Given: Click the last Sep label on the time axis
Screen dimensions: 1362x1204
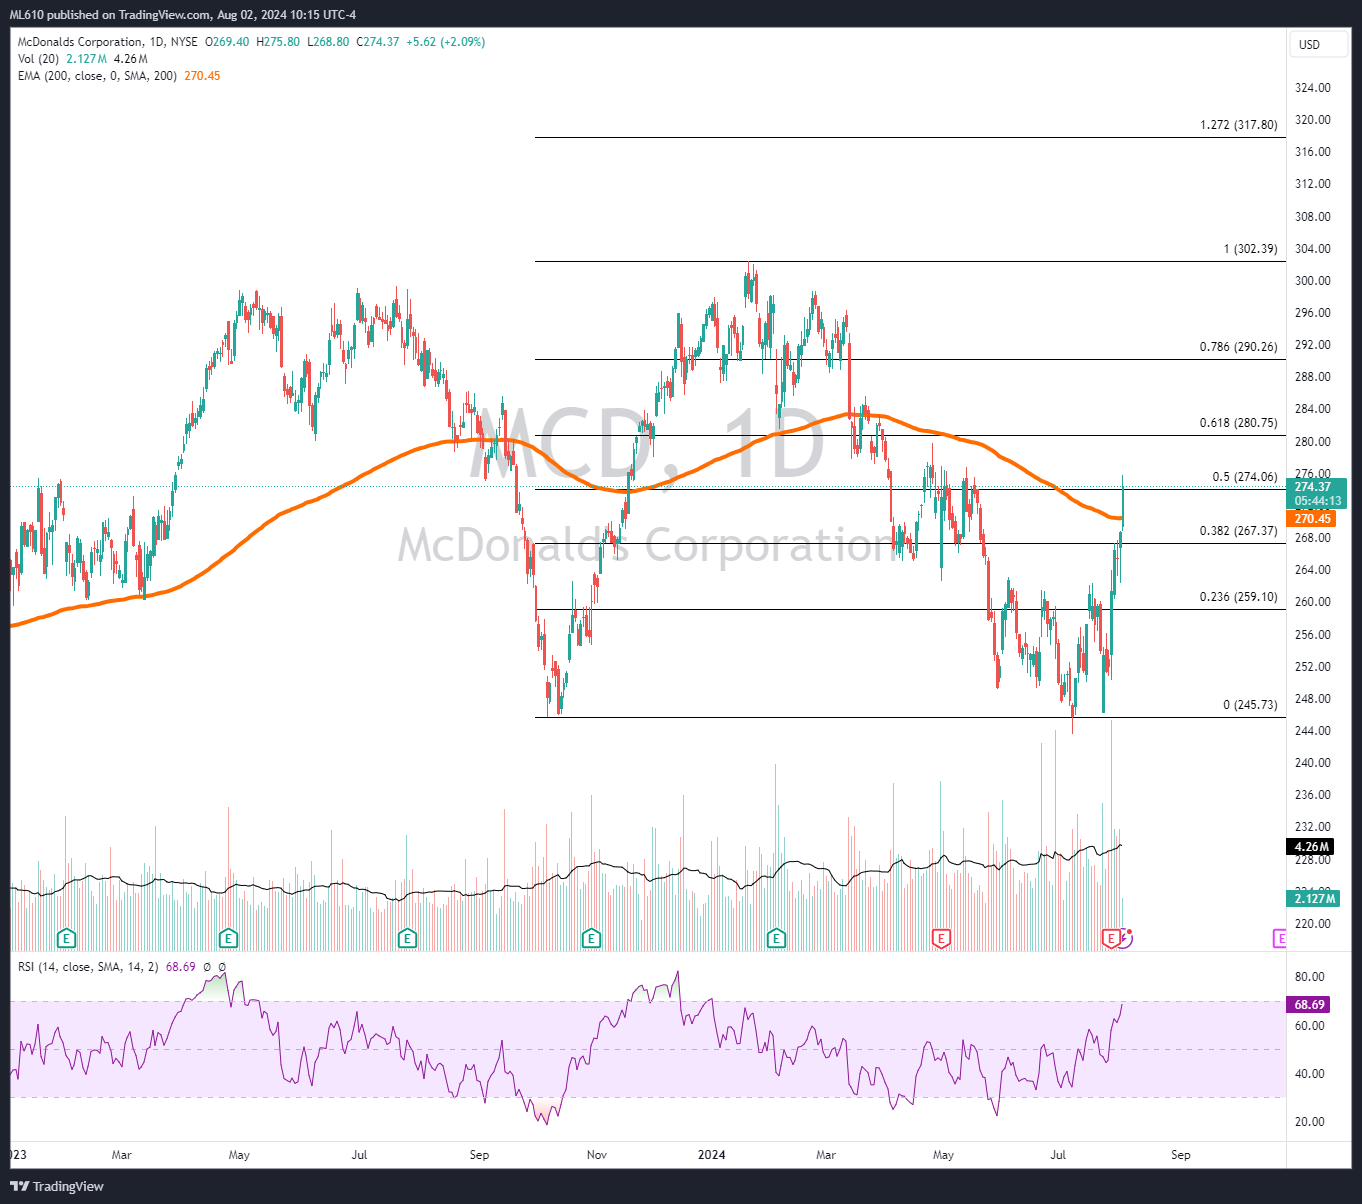Looking at the screenshot, I should tap(1181, 1155).
